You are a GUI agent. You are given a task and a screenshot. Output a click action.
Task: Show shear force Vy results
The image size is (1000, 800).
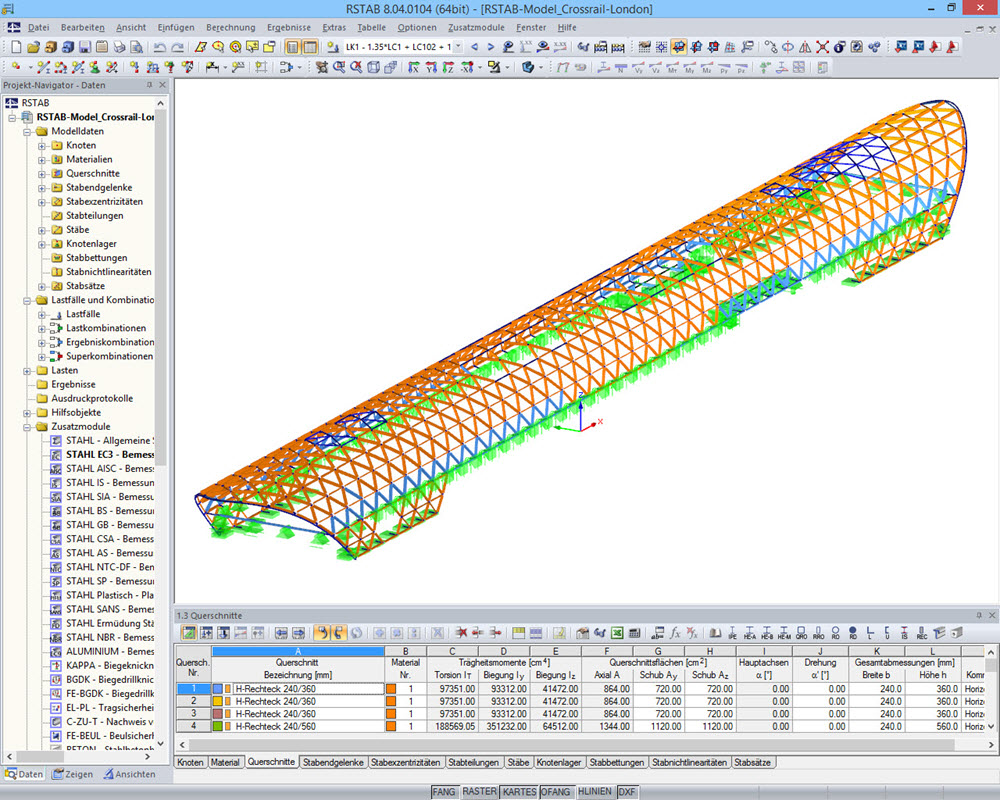[x=638, y=68]
